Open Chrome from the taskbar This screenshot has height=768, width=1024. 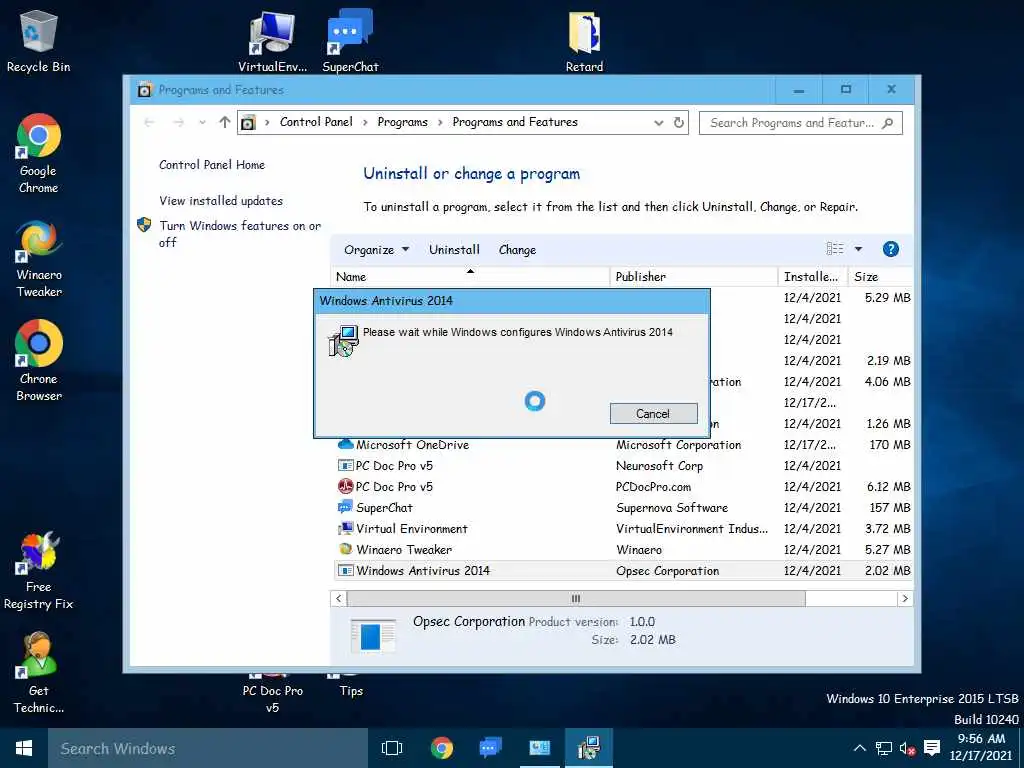pos(442,748)
